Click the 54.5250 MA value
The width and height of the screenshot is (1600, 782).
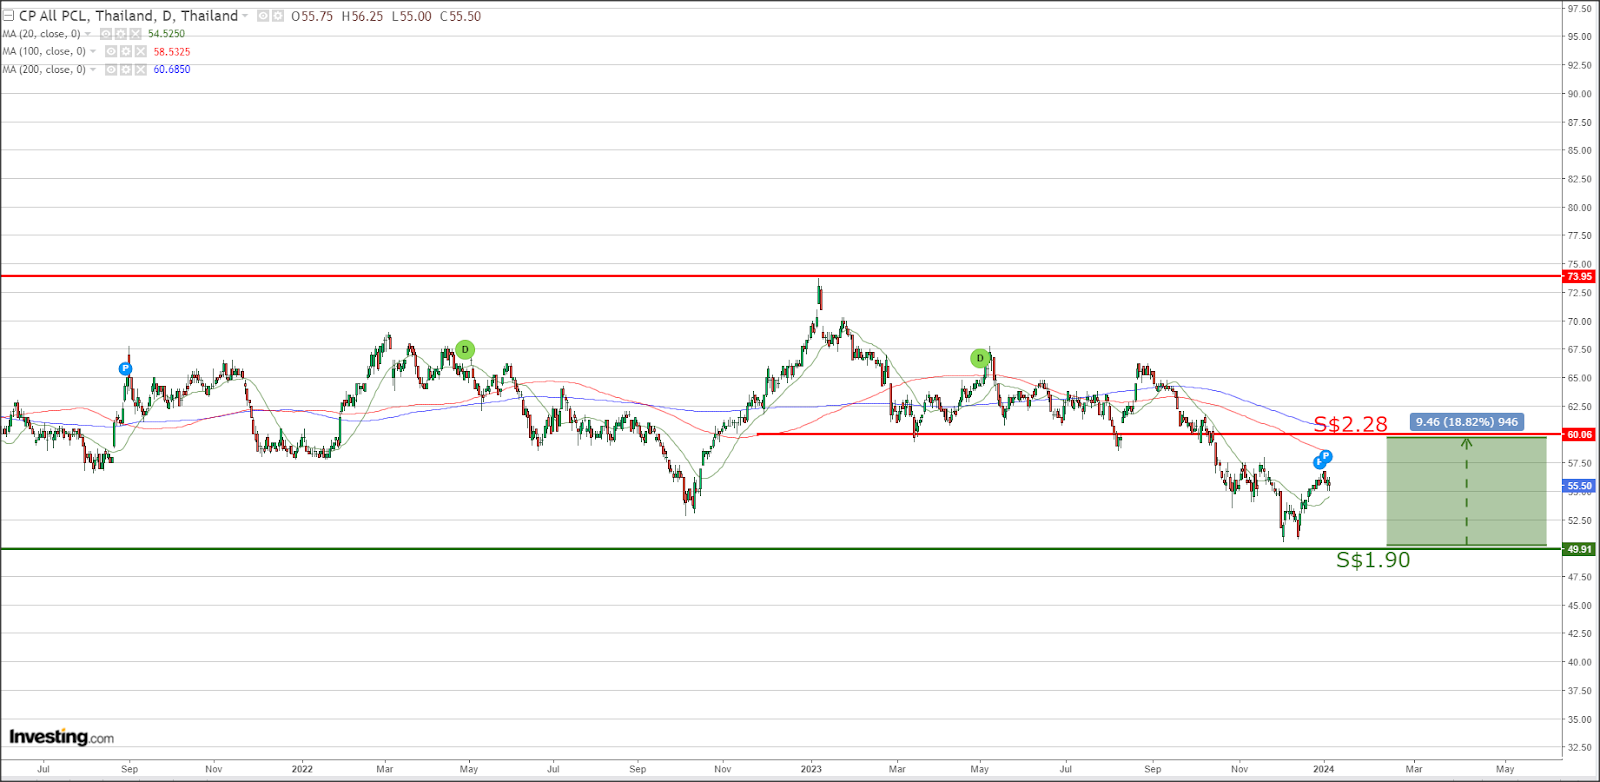pyautogui.click(x=166, y=34)
